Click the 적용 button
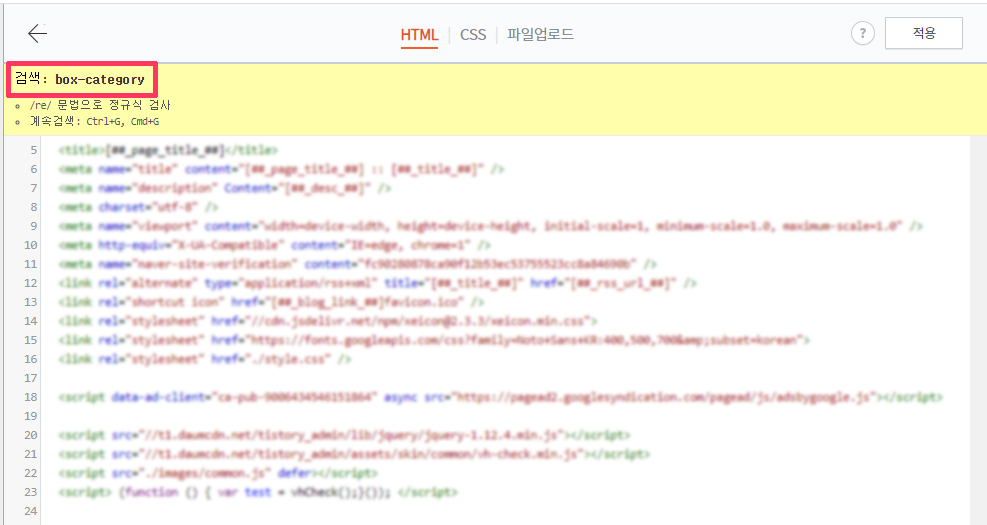Image resolution: width=987 pixels, height=525 pixels. (923, 33)
